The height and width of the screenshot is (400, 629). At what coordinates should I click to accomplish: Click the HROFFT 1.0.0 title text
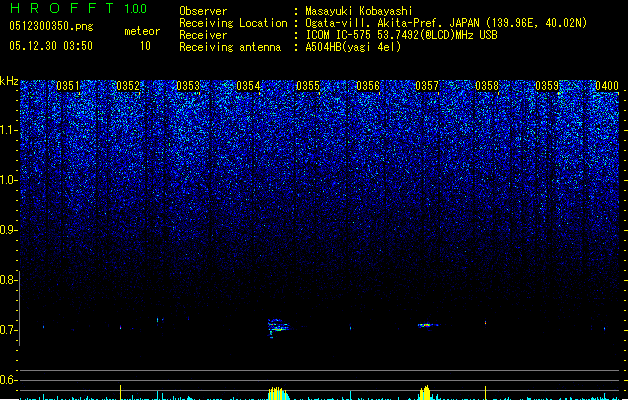coord(78,8)
